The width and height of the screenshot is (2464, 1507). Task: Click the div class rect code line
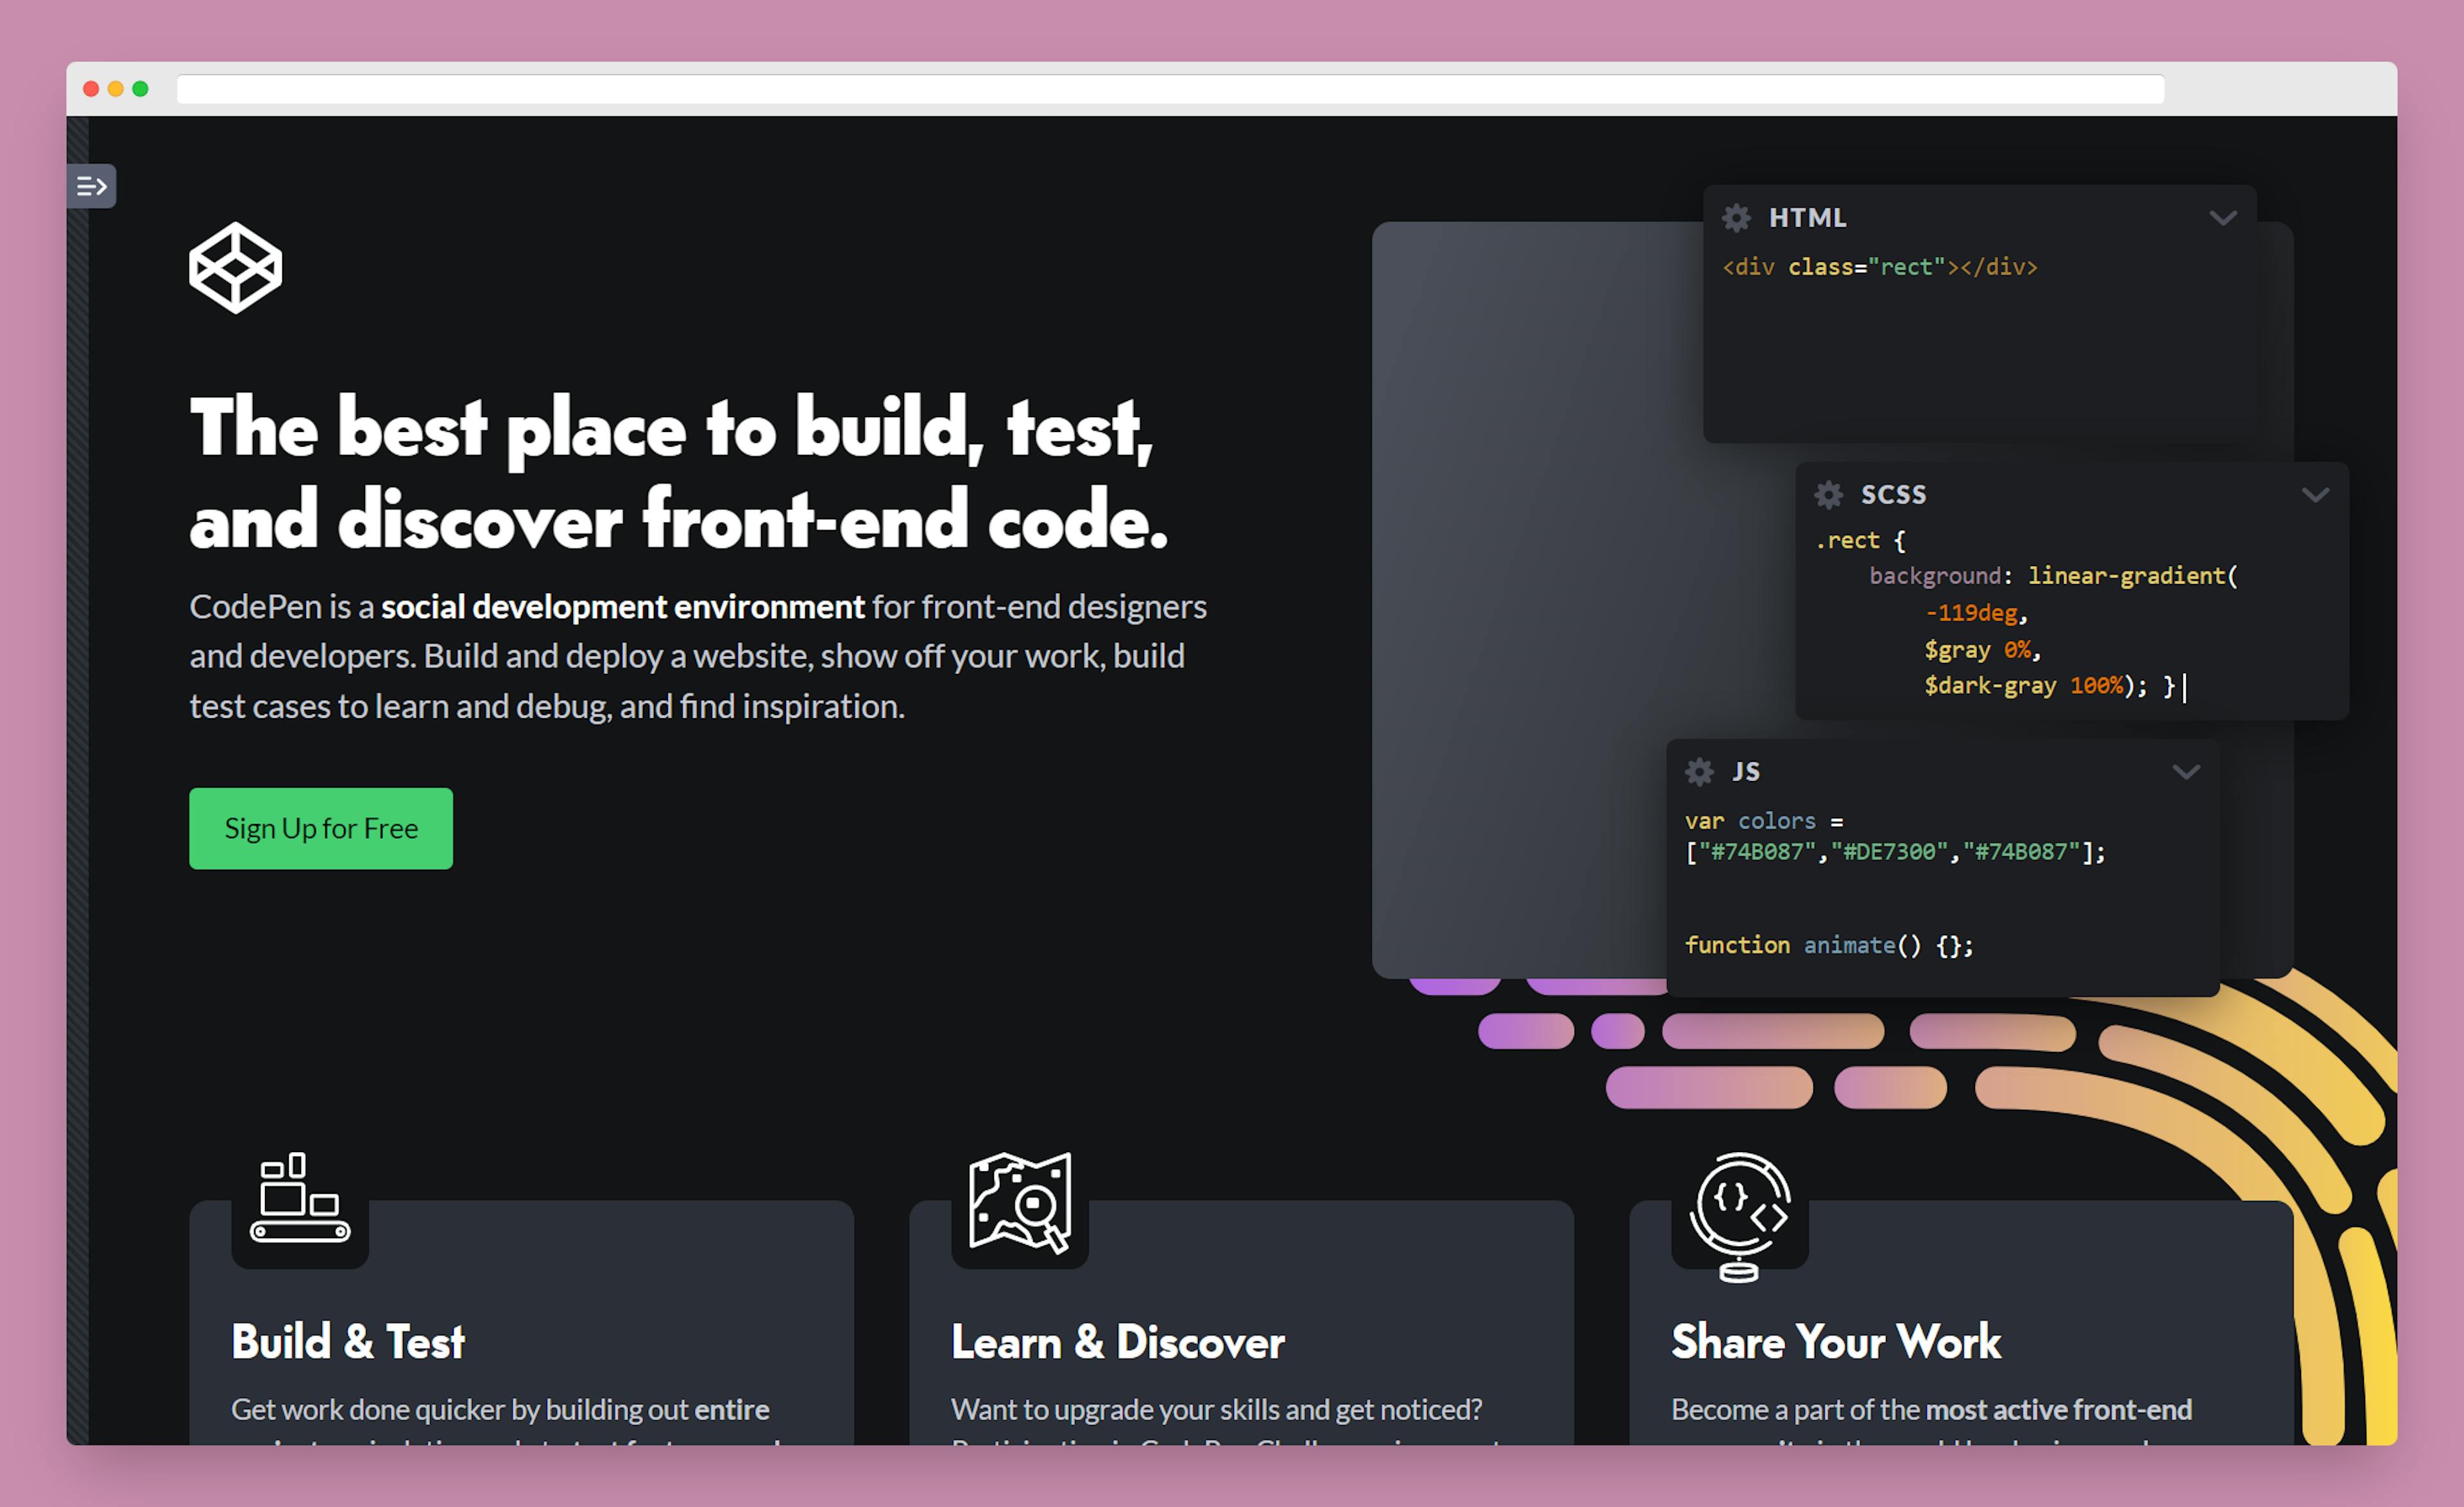coord(1879,267)
